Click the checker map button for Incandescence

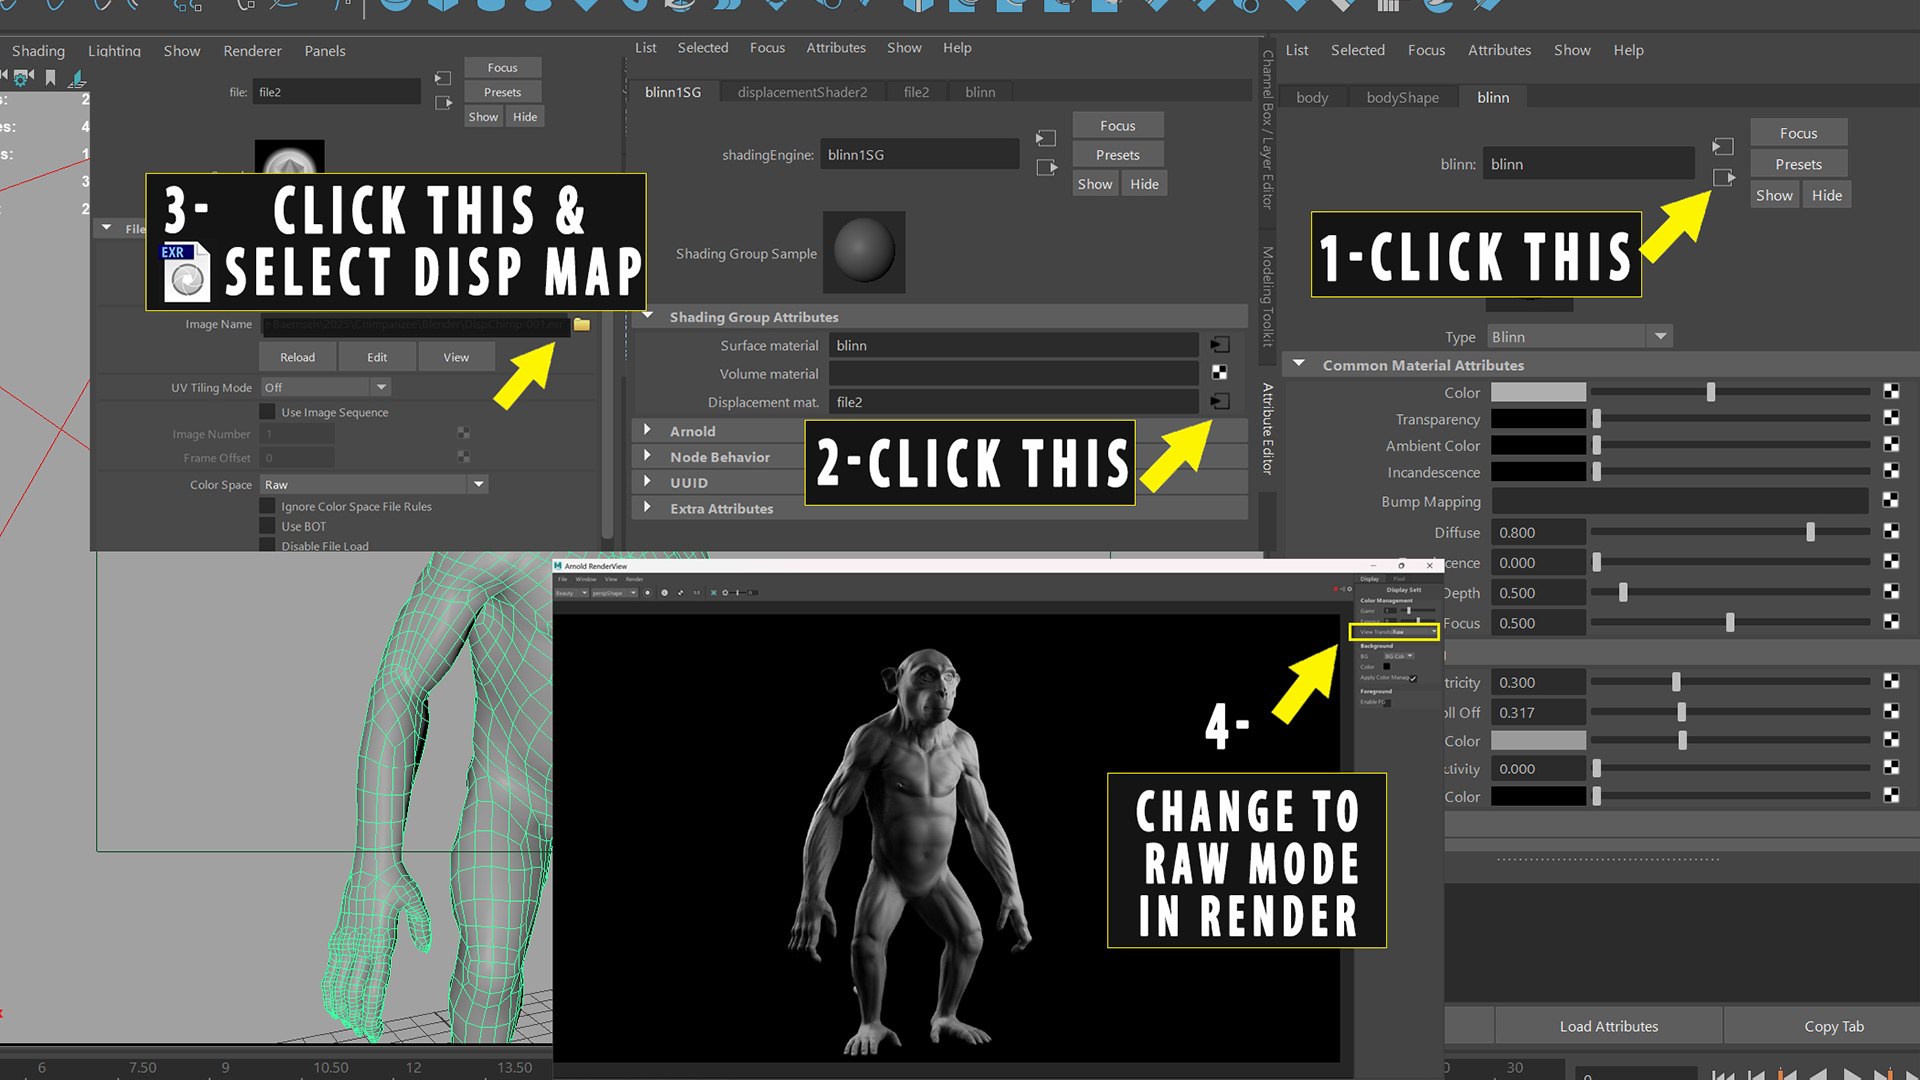[1891, 471]
